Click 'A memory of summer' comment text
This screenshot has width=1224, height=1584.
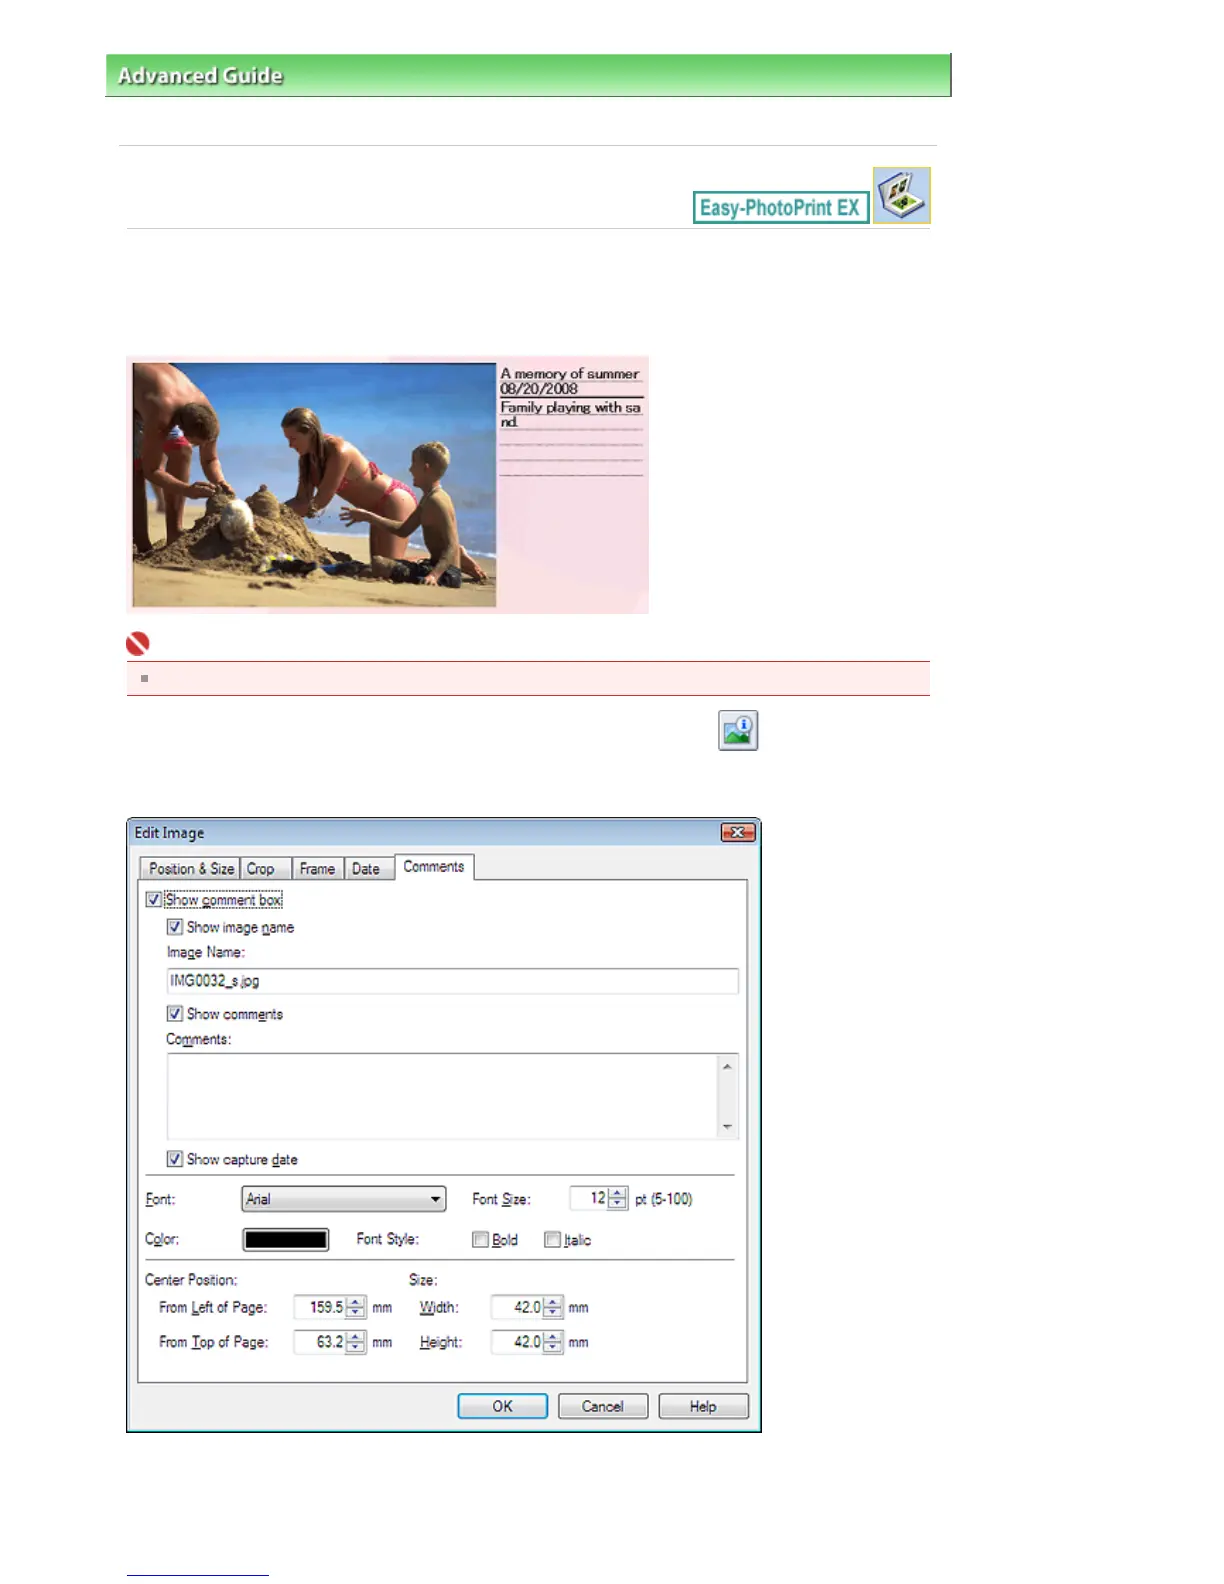click(x=570, y=374)
